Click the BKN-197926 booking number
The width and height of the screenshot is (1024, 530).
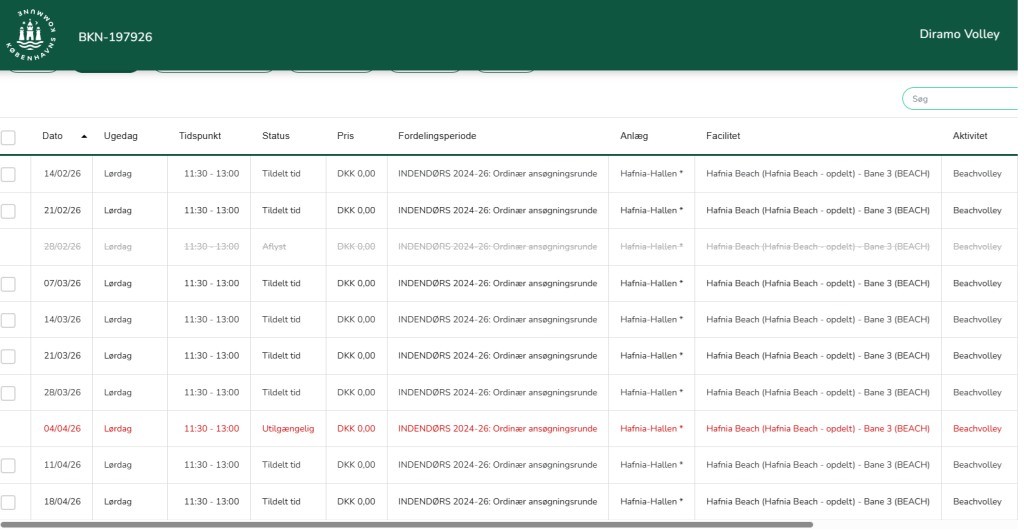[x=115, y=37]
